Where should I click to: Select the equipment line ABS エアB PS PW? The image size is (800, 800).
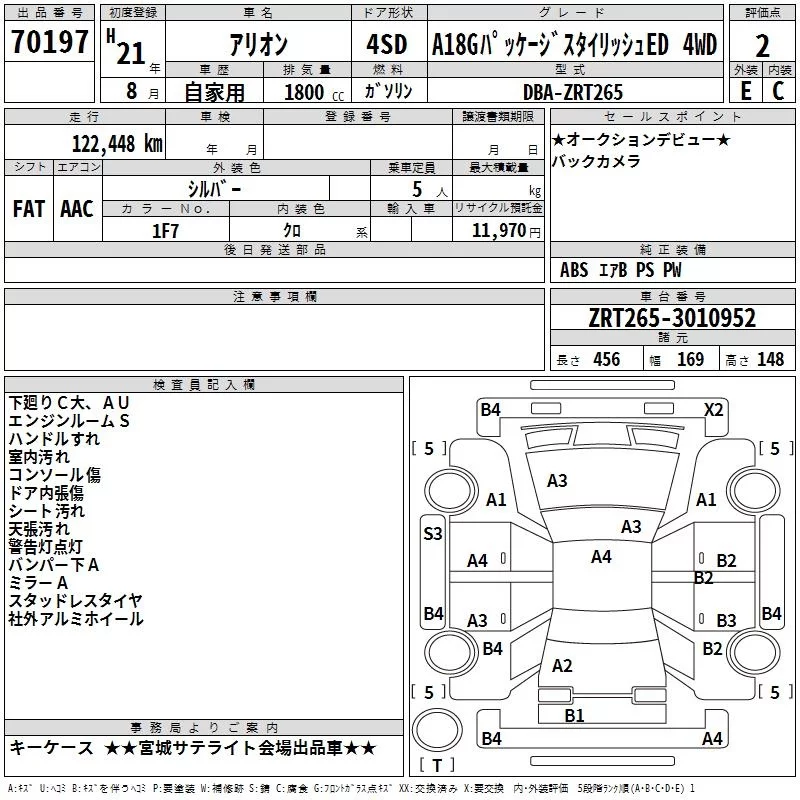click(620, 270)
